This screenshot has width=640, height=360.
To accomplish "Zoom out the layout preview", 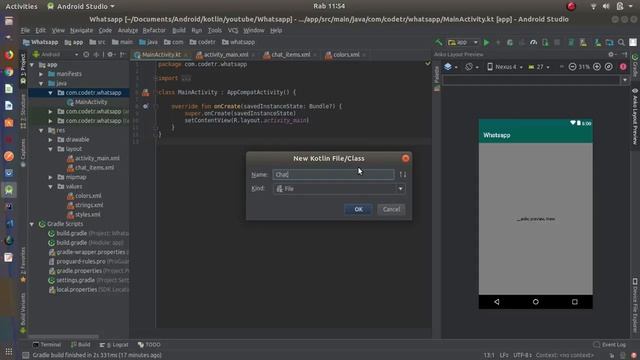I will click(x=572, y=67).
